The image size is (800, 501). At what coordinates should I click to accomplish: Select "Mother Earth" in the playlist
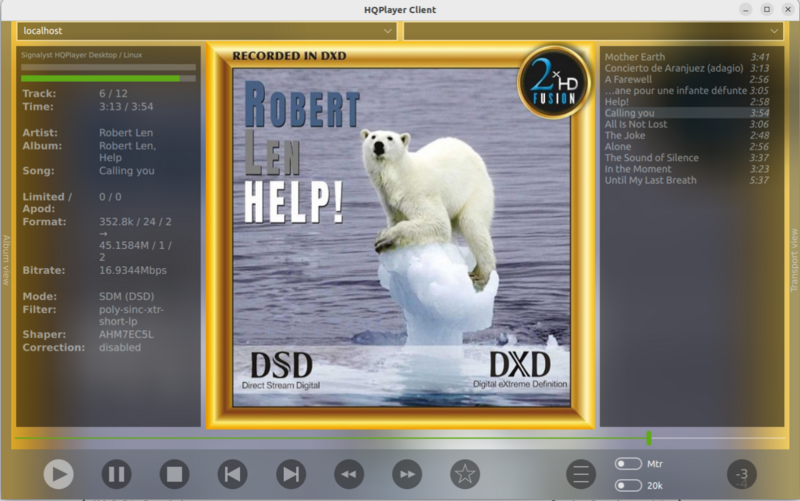pos(635,57)
